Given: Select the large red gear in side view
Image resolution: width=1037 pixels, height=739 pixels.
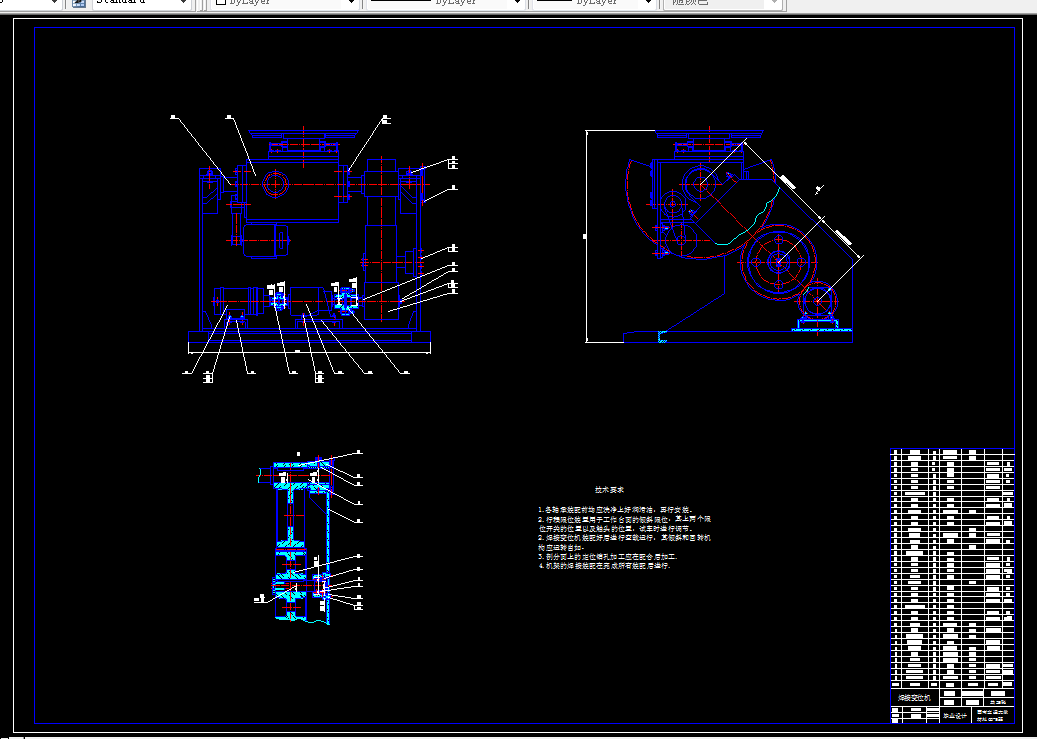Looking at the screenshot, I should [x=778, y=262].
